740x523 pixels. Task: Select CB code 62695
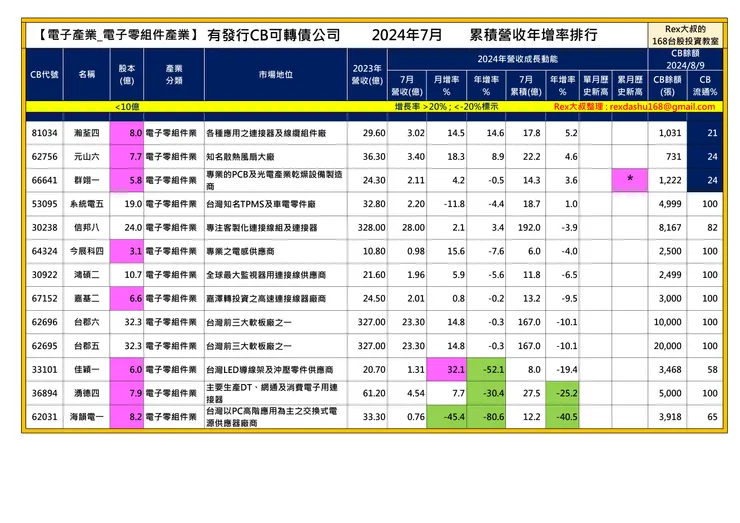click(44, 346)
